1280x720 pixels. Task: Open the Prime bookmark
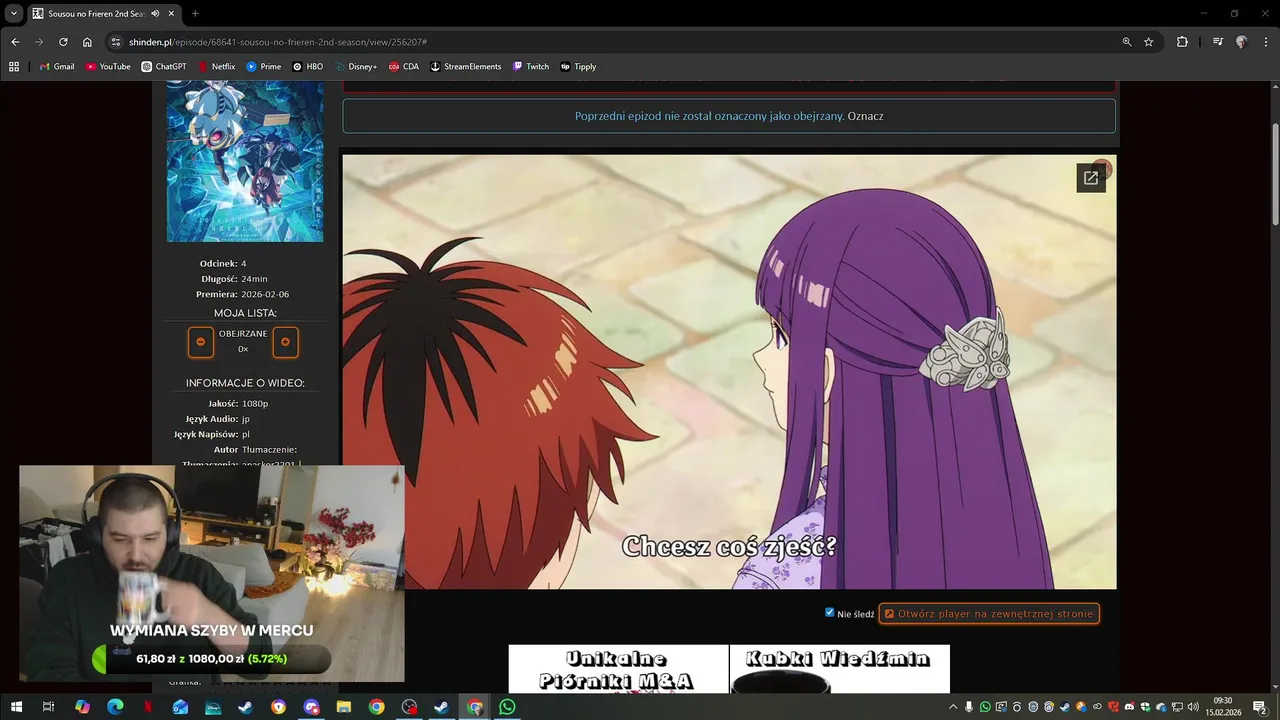point(264,67)
